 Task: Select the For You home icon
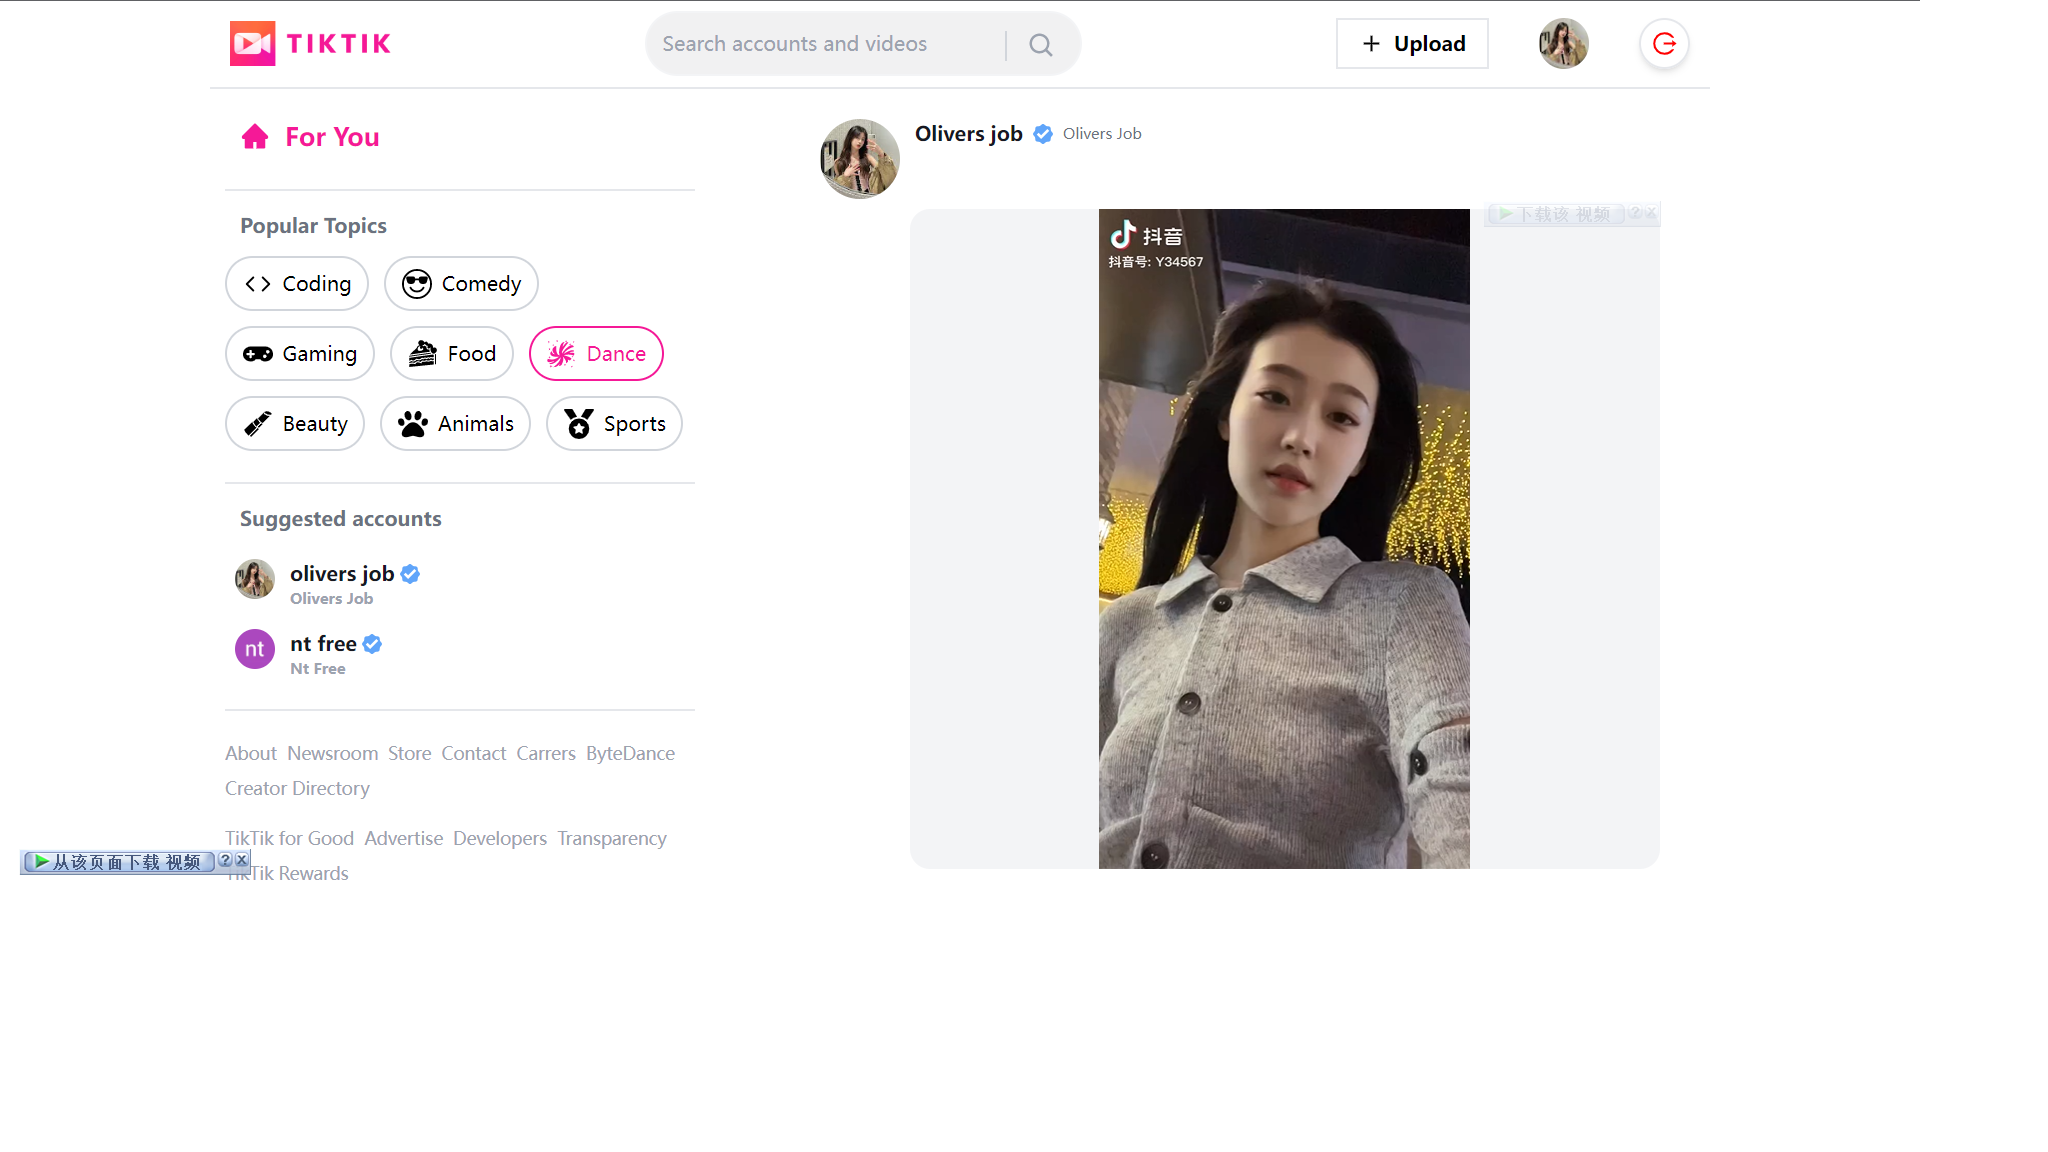click(x=255, y=136)
